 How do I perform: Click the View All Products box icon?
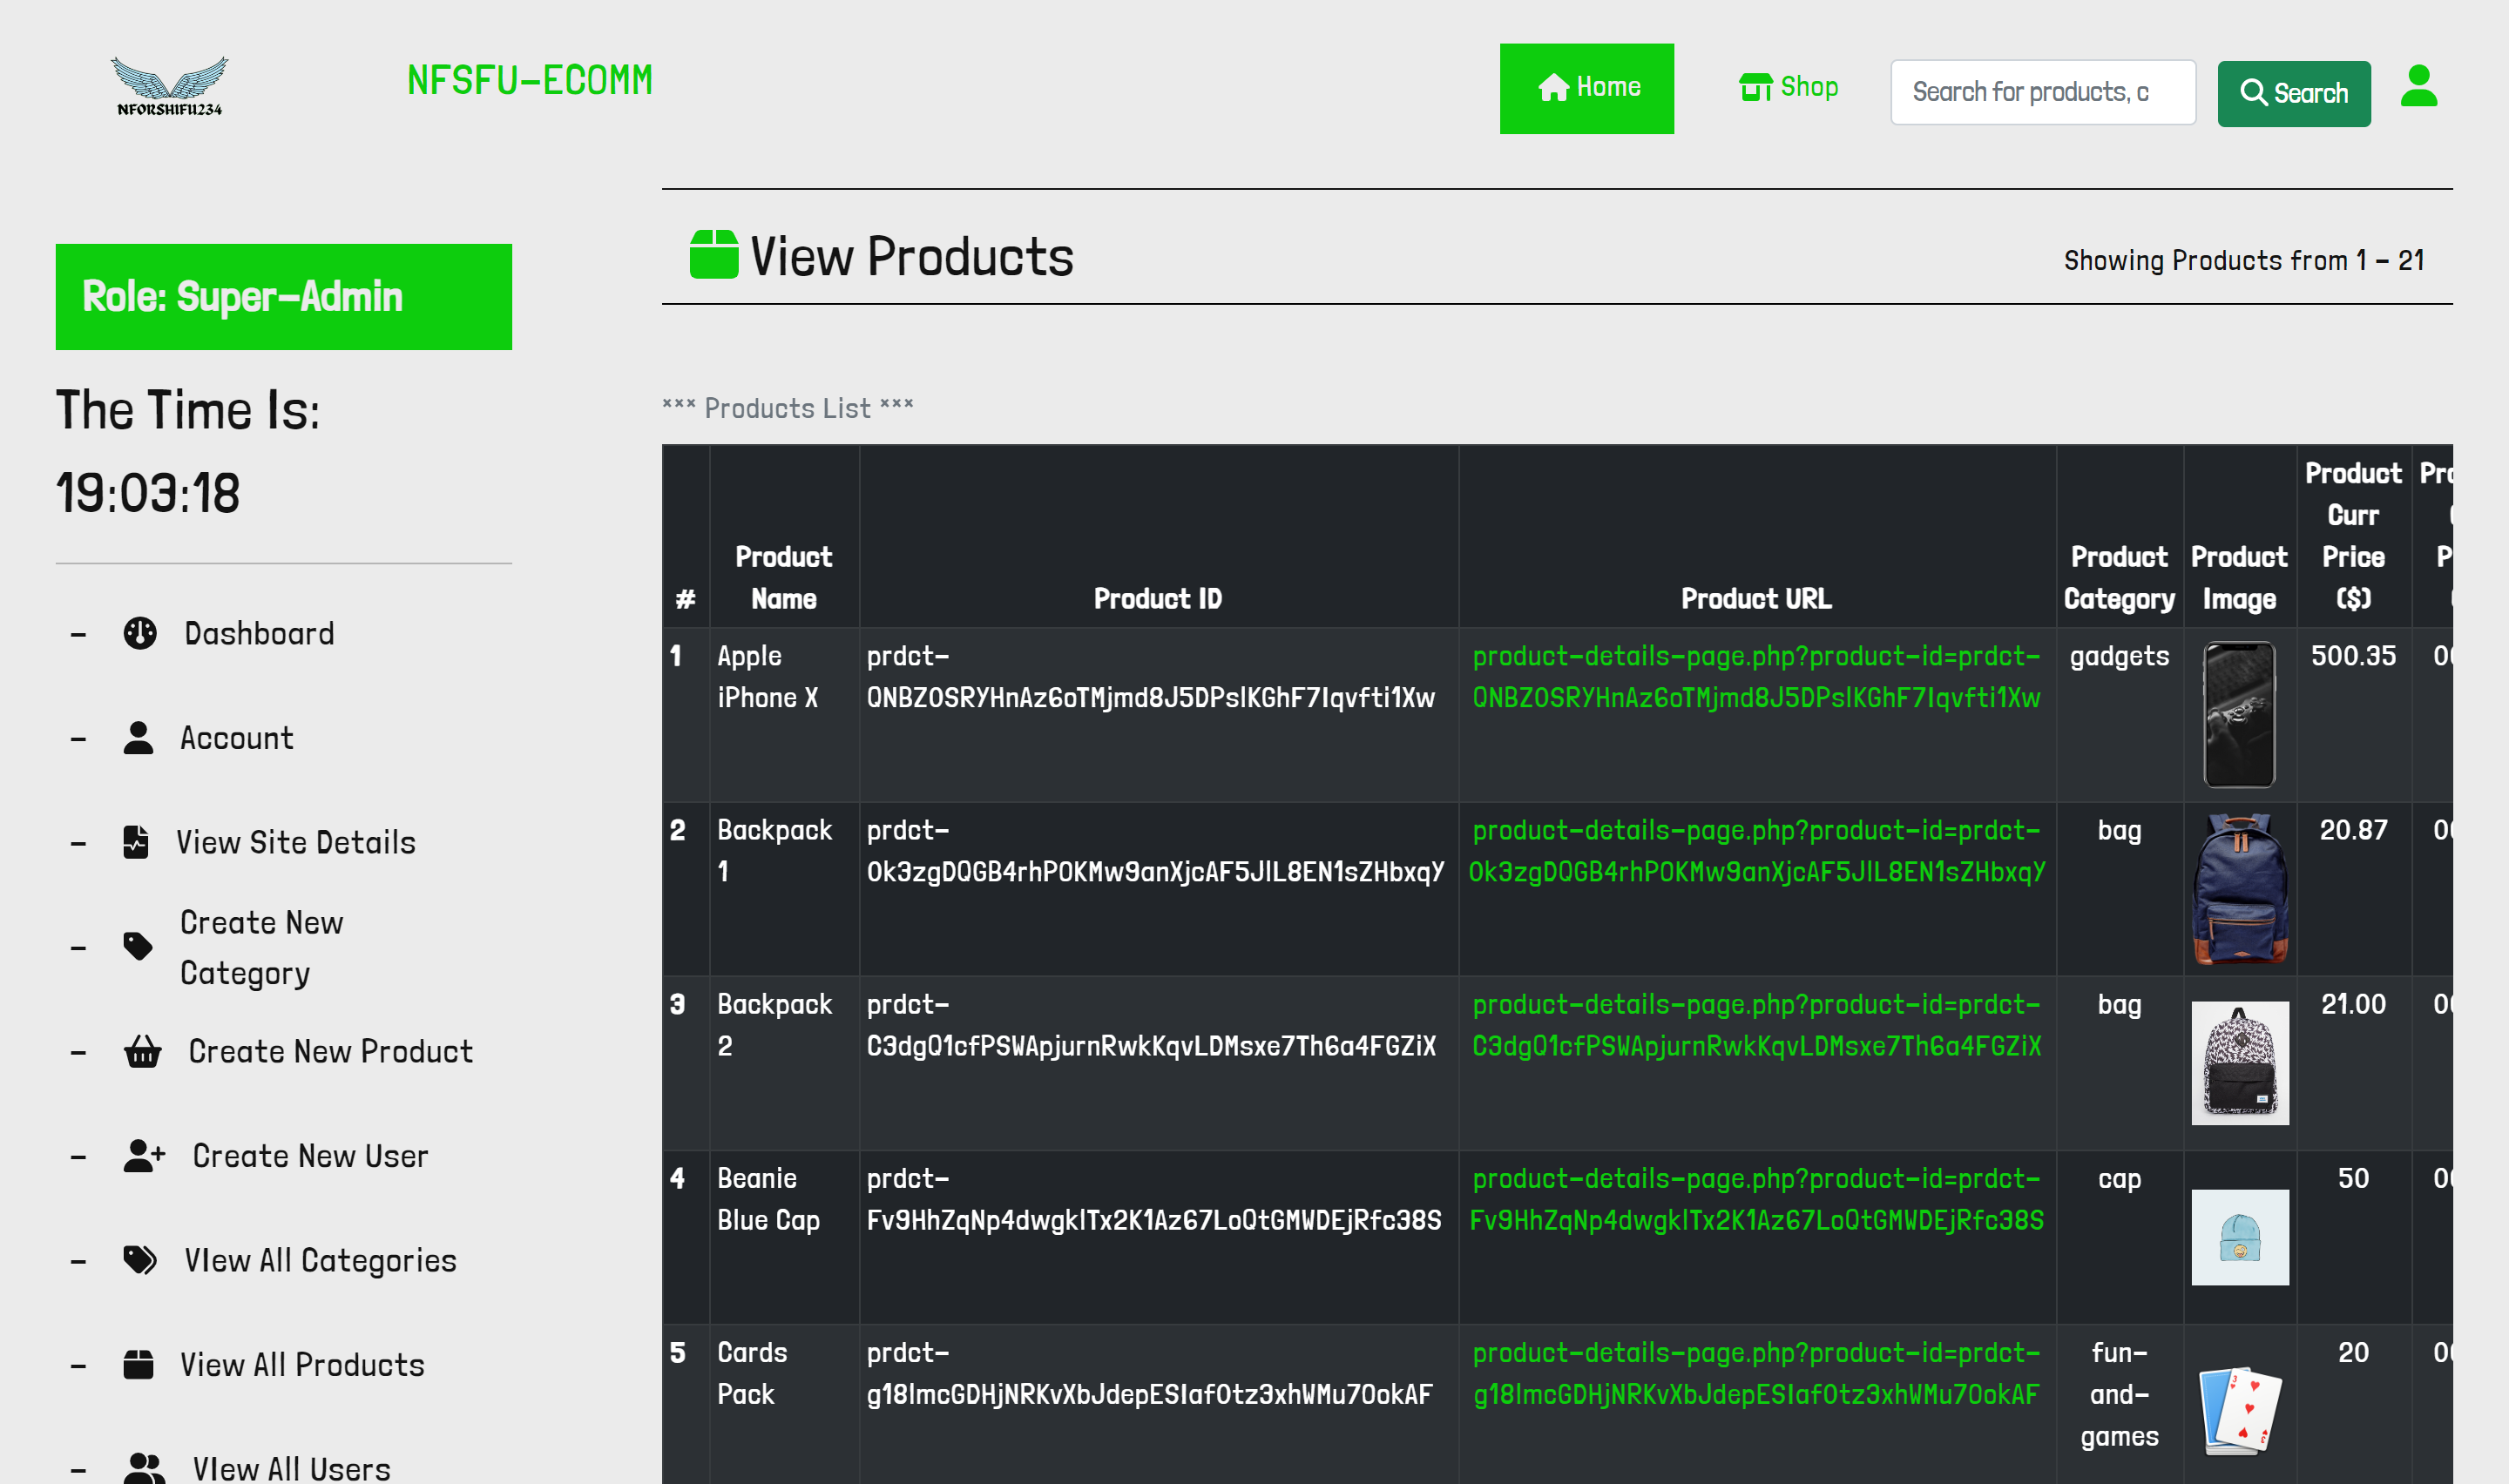[x=138, y=1365]
